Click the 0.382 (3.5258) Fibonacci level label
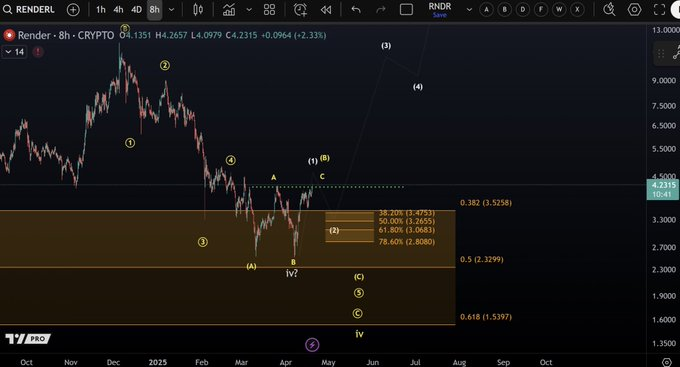The height and width of the screenshot is (367, 680). 486,203
